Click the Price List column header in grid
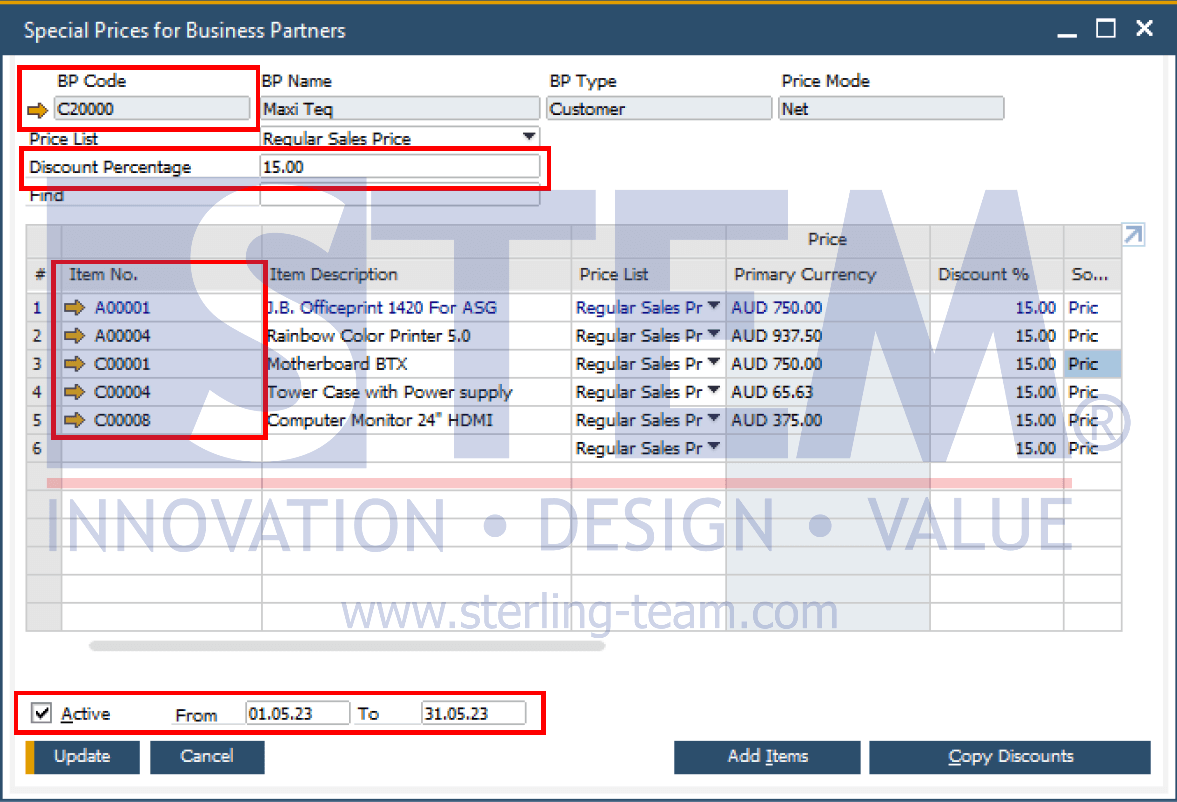 coord(649,275)
